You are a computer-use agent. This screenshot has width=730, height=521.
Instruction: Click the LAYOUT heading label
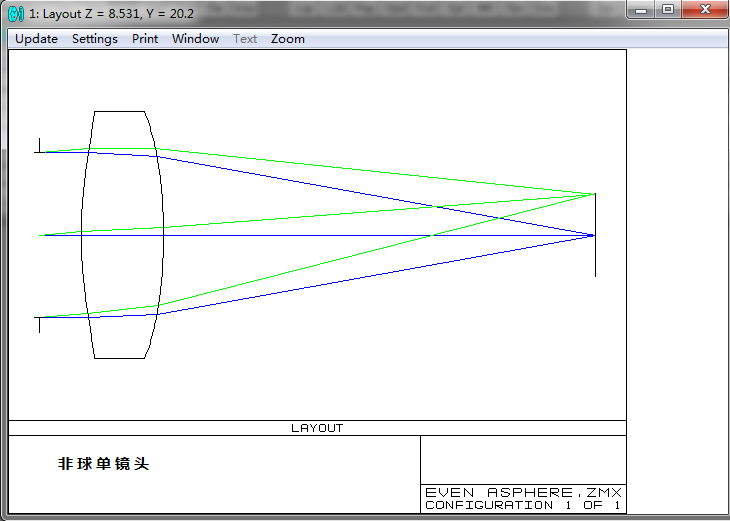click(x=317, y=428)
